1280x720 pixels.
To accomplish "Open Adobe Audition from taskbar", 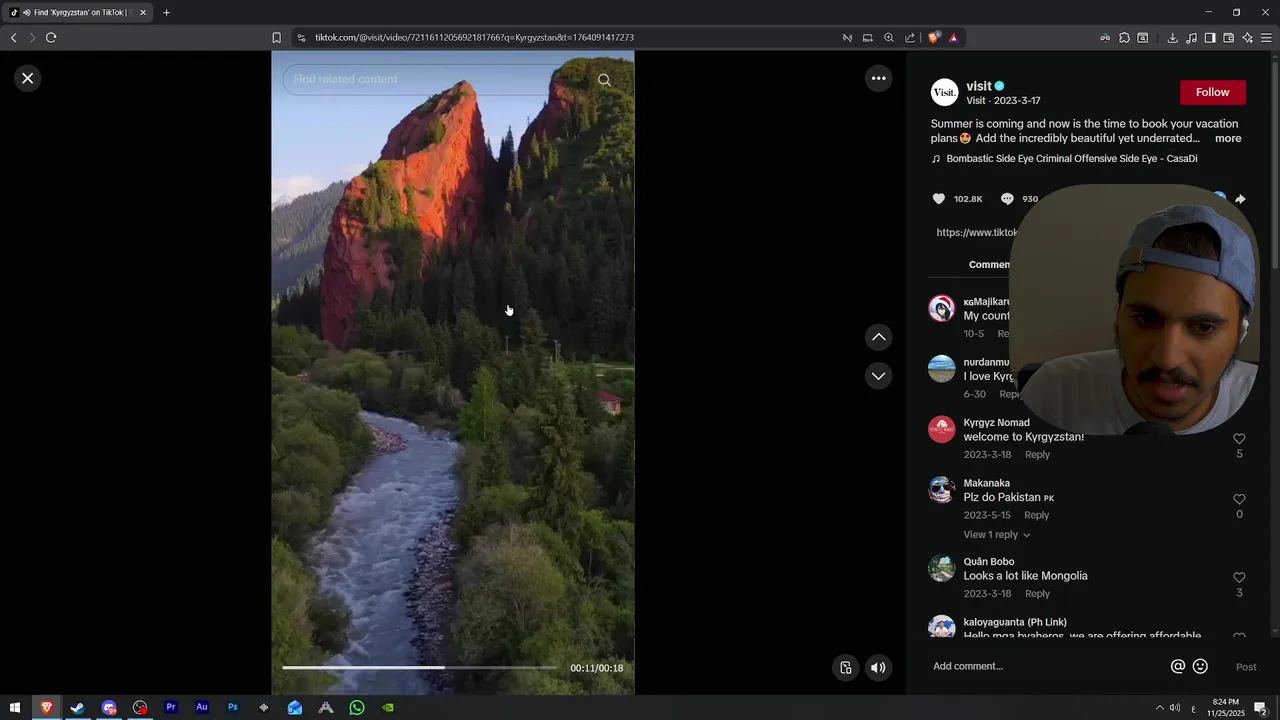I will (201, 707).
